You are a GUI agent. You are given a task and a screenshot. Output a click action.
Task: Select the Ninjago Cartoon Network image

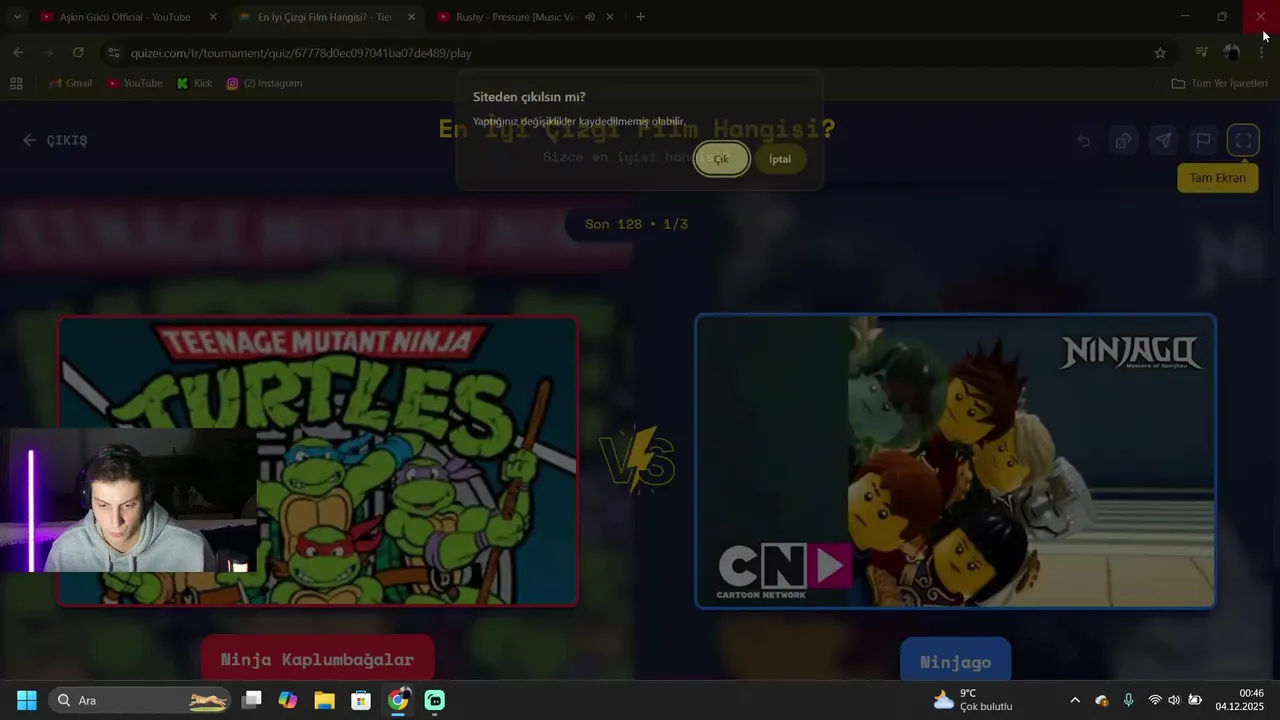pyautogui.click(x=955, y=461)
